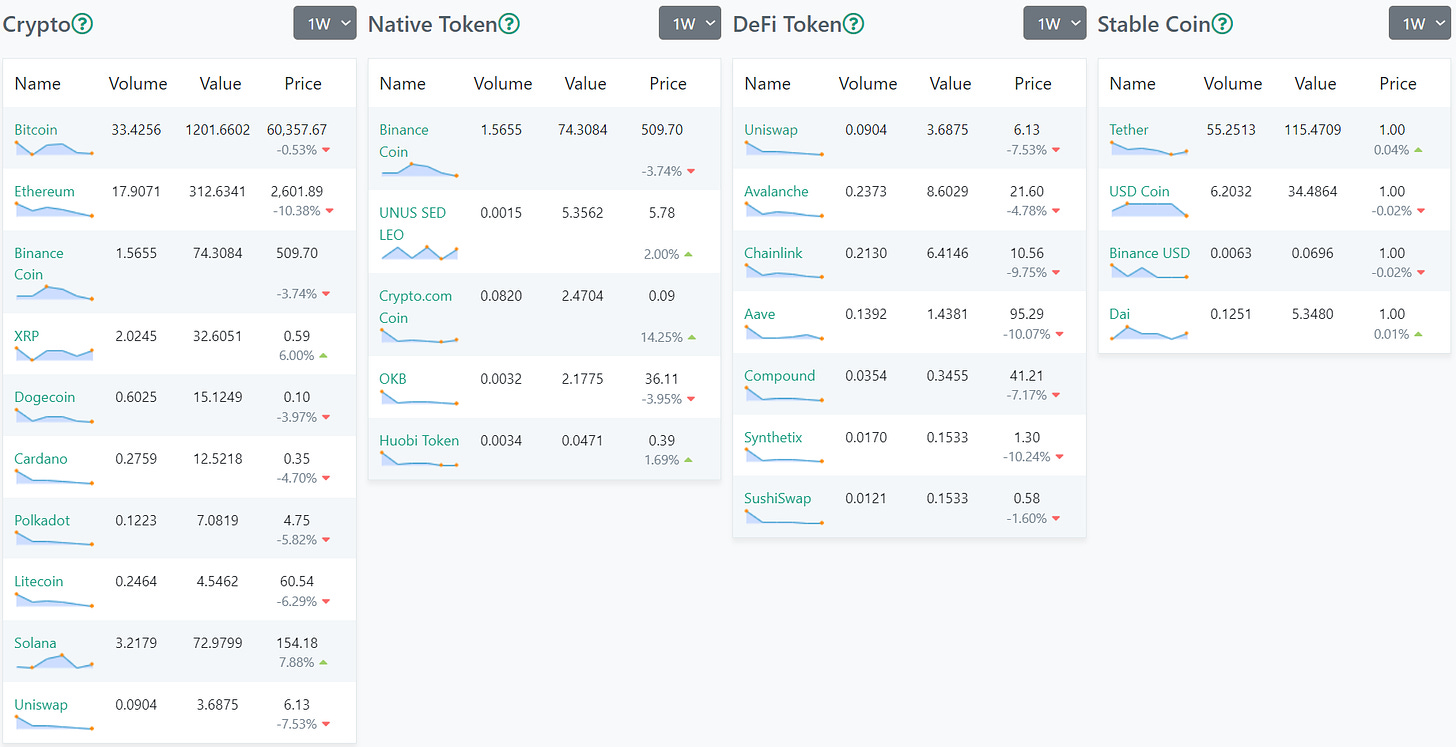Click the help icon next to Native Token

tap(509, 24)
